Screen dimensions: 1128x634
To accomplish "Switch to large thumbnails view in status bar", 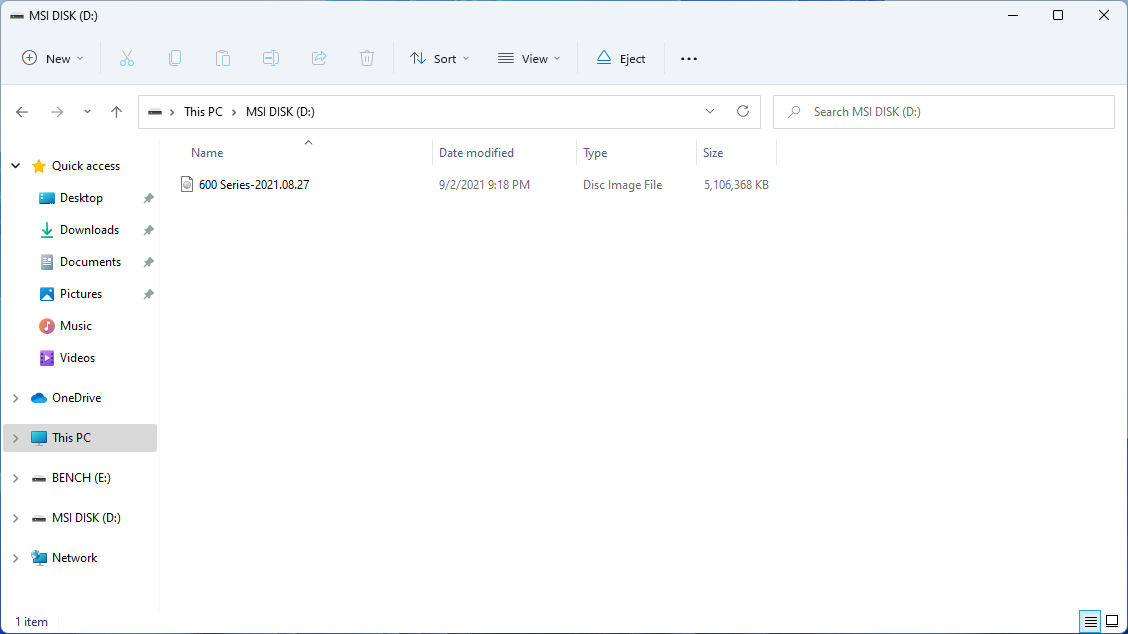I will coord(1112,621).
